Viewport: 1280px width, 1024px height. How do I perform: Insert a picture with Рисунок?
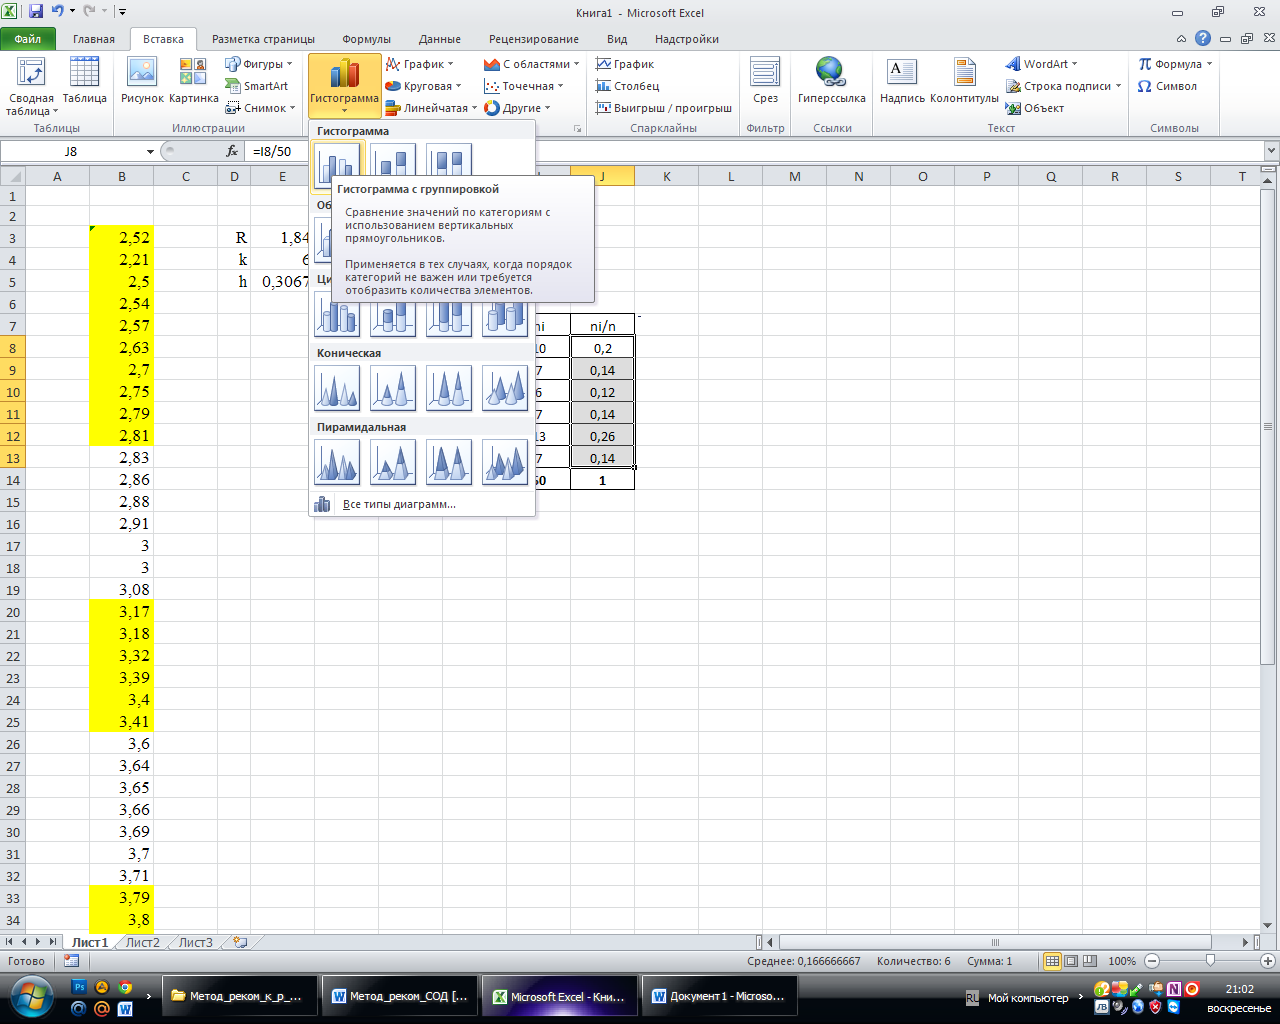tap(142, 80)
